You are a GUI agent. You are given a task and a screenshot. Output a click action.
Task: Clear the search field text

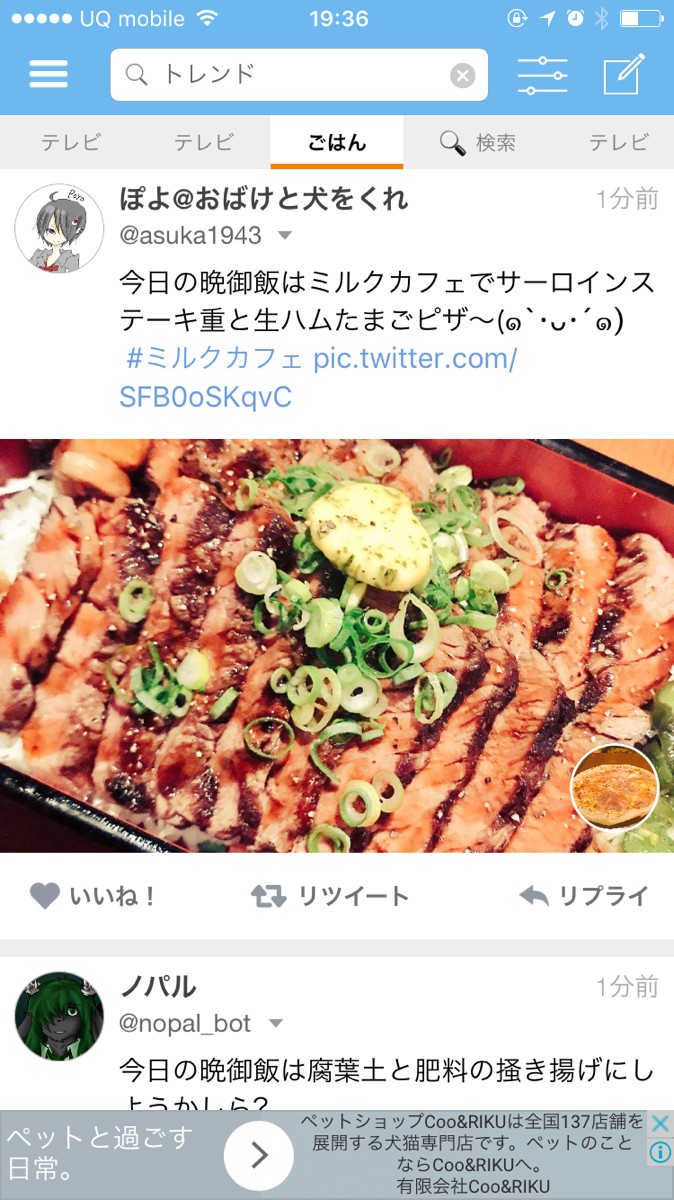(x=462, y=75)
